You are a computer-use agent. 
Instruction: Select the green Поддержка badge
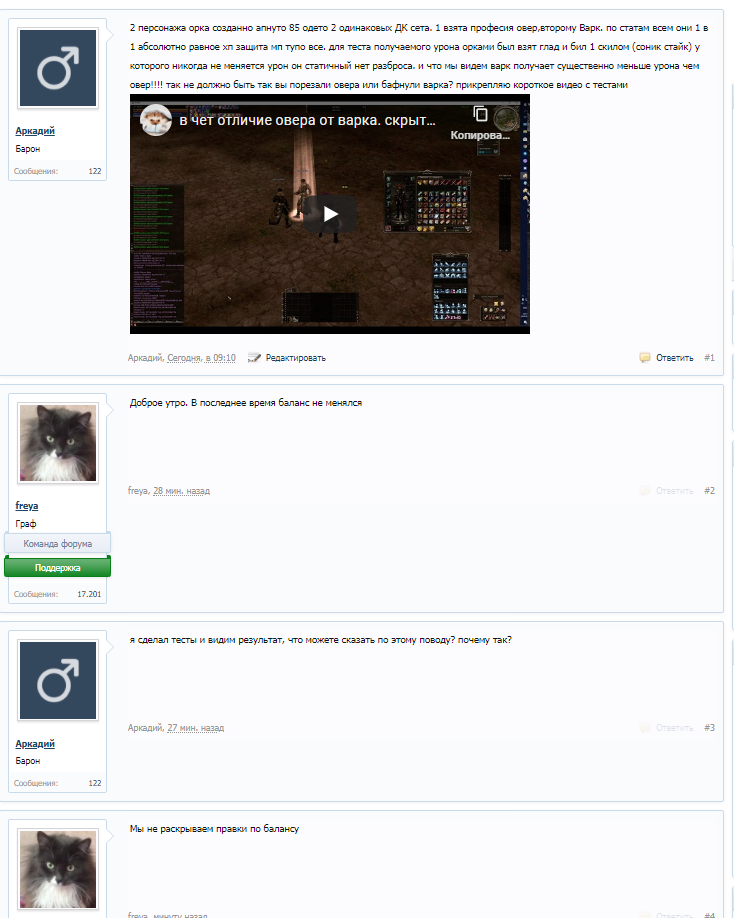click(57, 567)
